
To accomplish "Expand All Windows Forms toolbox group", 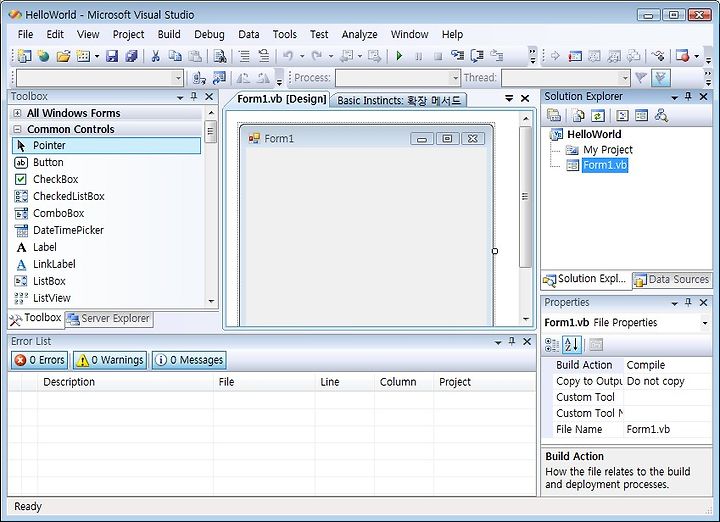I will [17, 113].
